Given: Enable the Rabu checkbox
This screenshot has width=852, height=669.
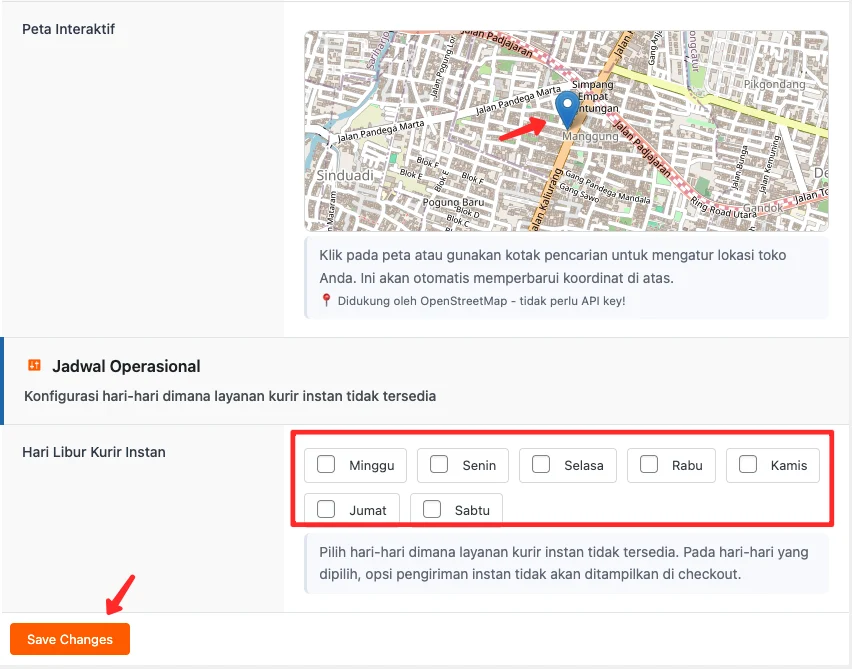Looking at the screenshot, I should 647,465.
